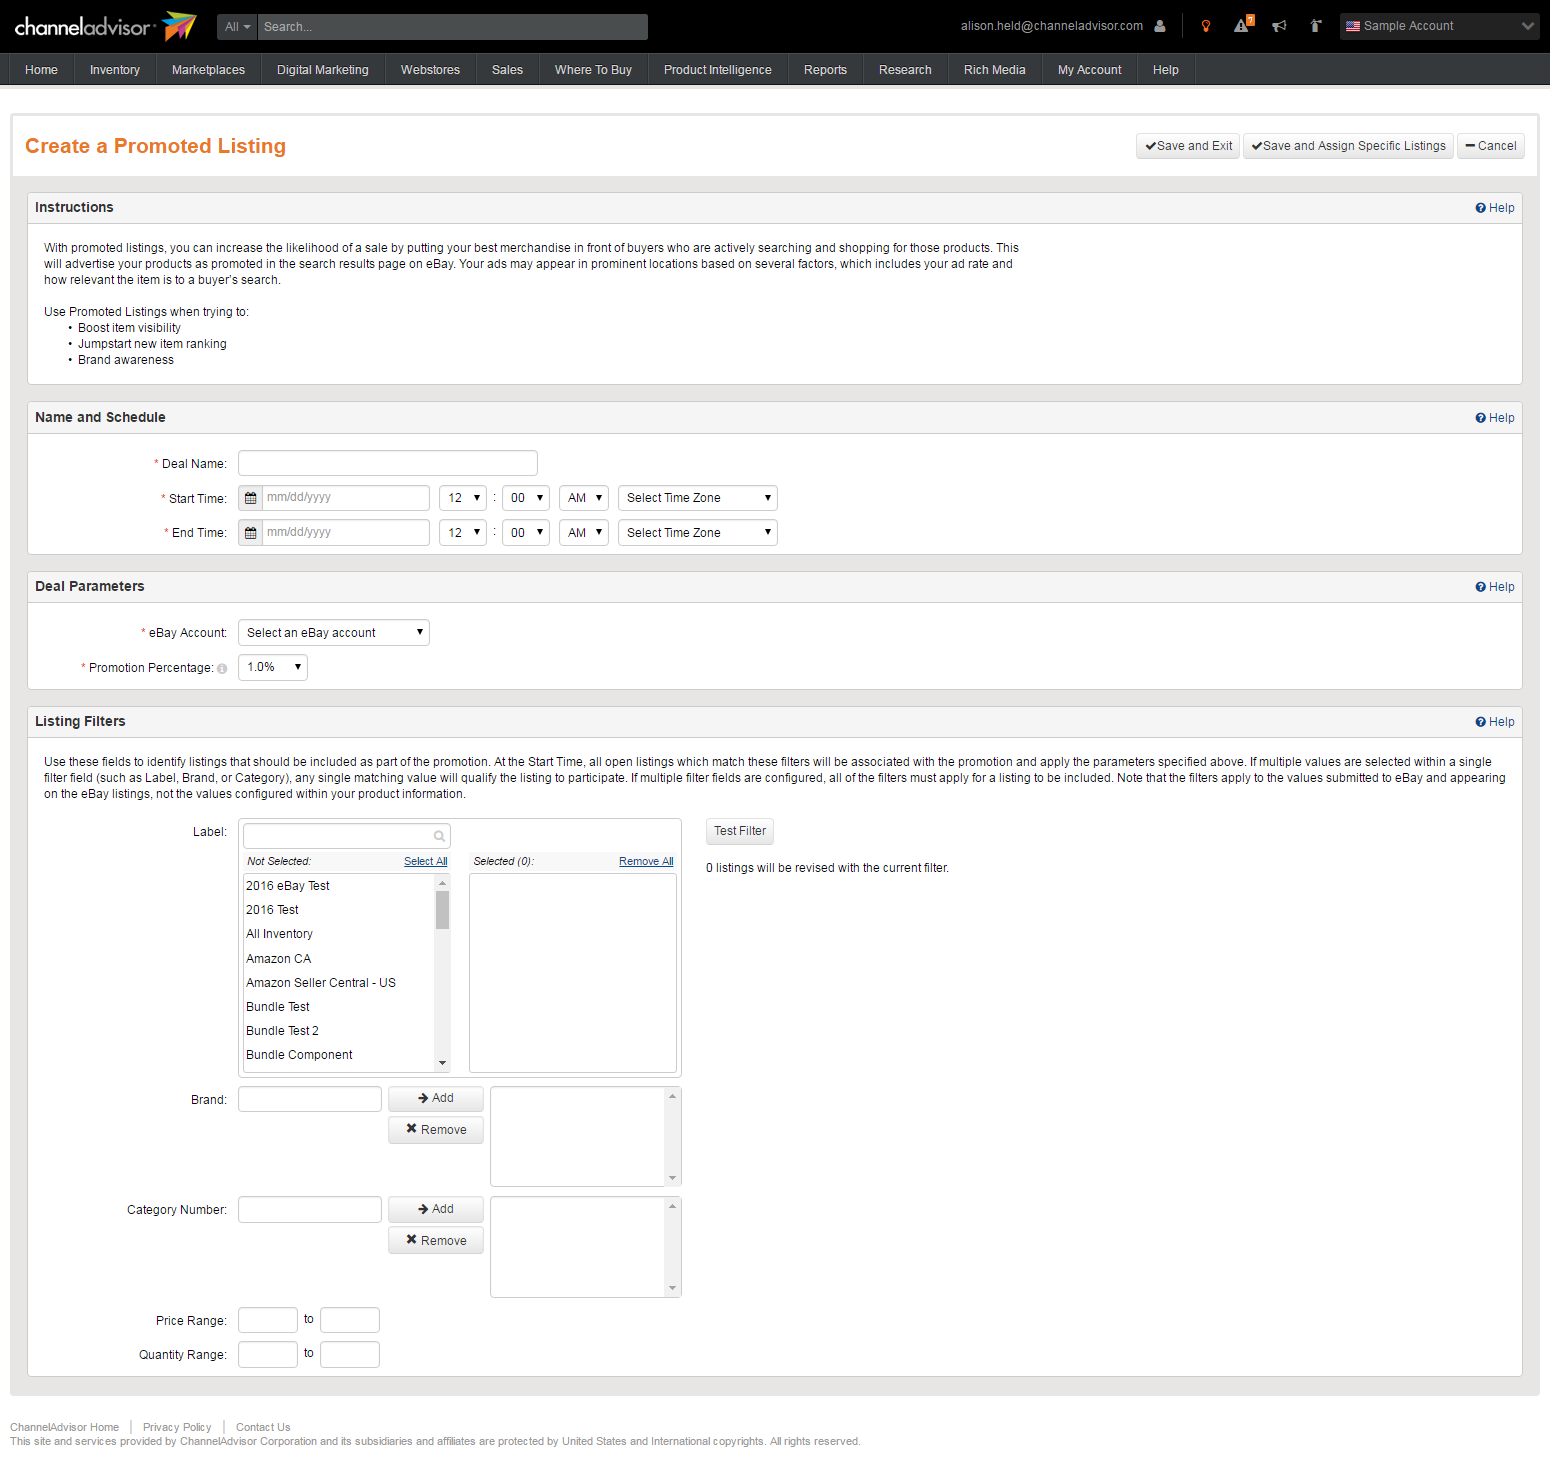The height and width of the screenshot is (1458, 1550).
Task: Click the Label search magnifier icon
Action: [439, 836]
